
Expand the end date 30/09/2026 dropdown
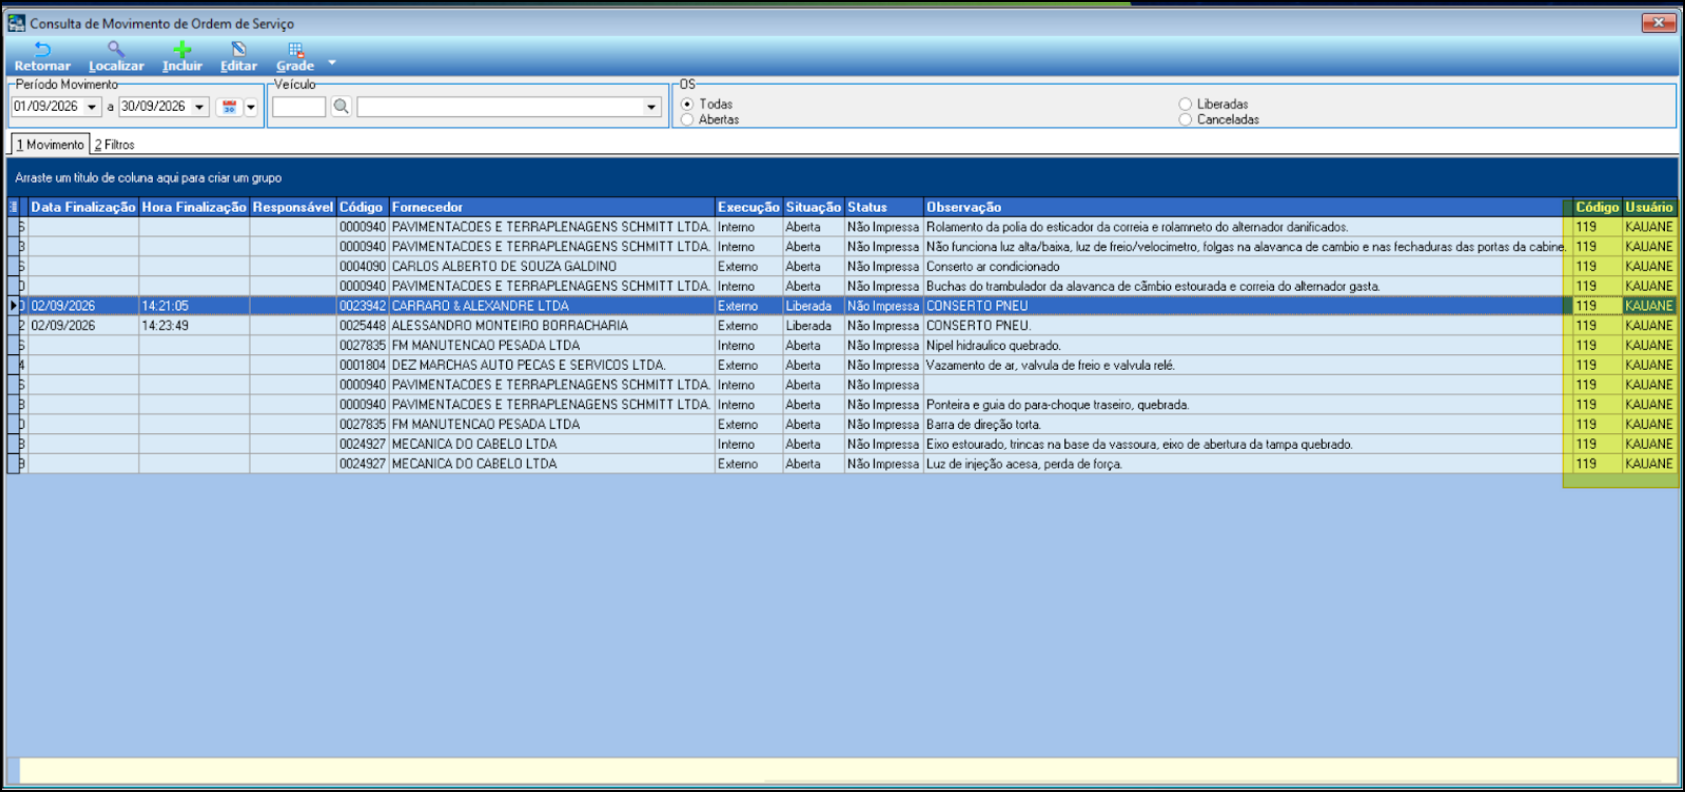point(200,107)
